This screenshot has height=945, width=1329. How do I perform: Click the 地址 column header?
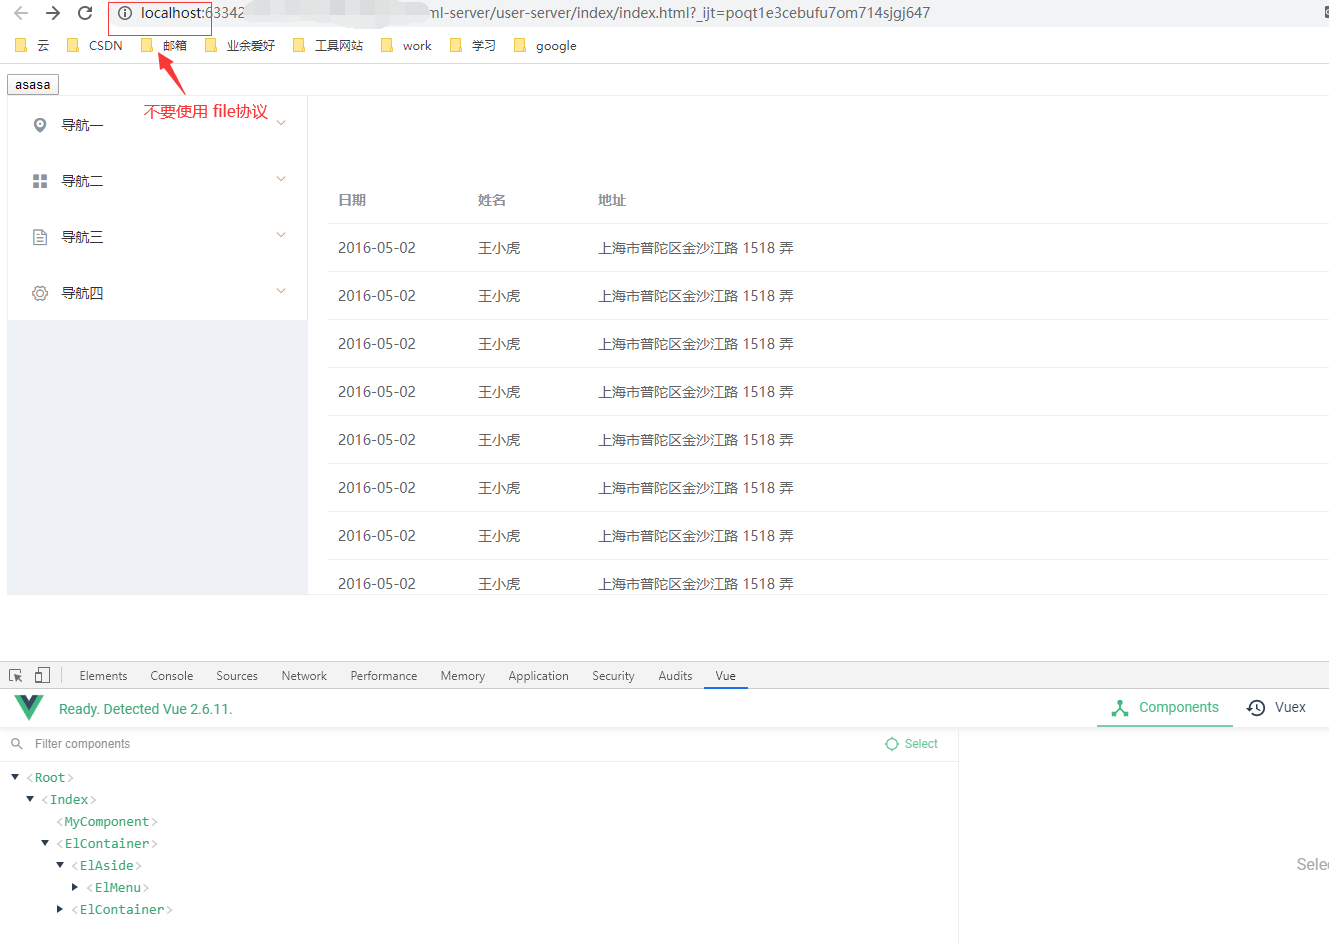tap(612, 200)
